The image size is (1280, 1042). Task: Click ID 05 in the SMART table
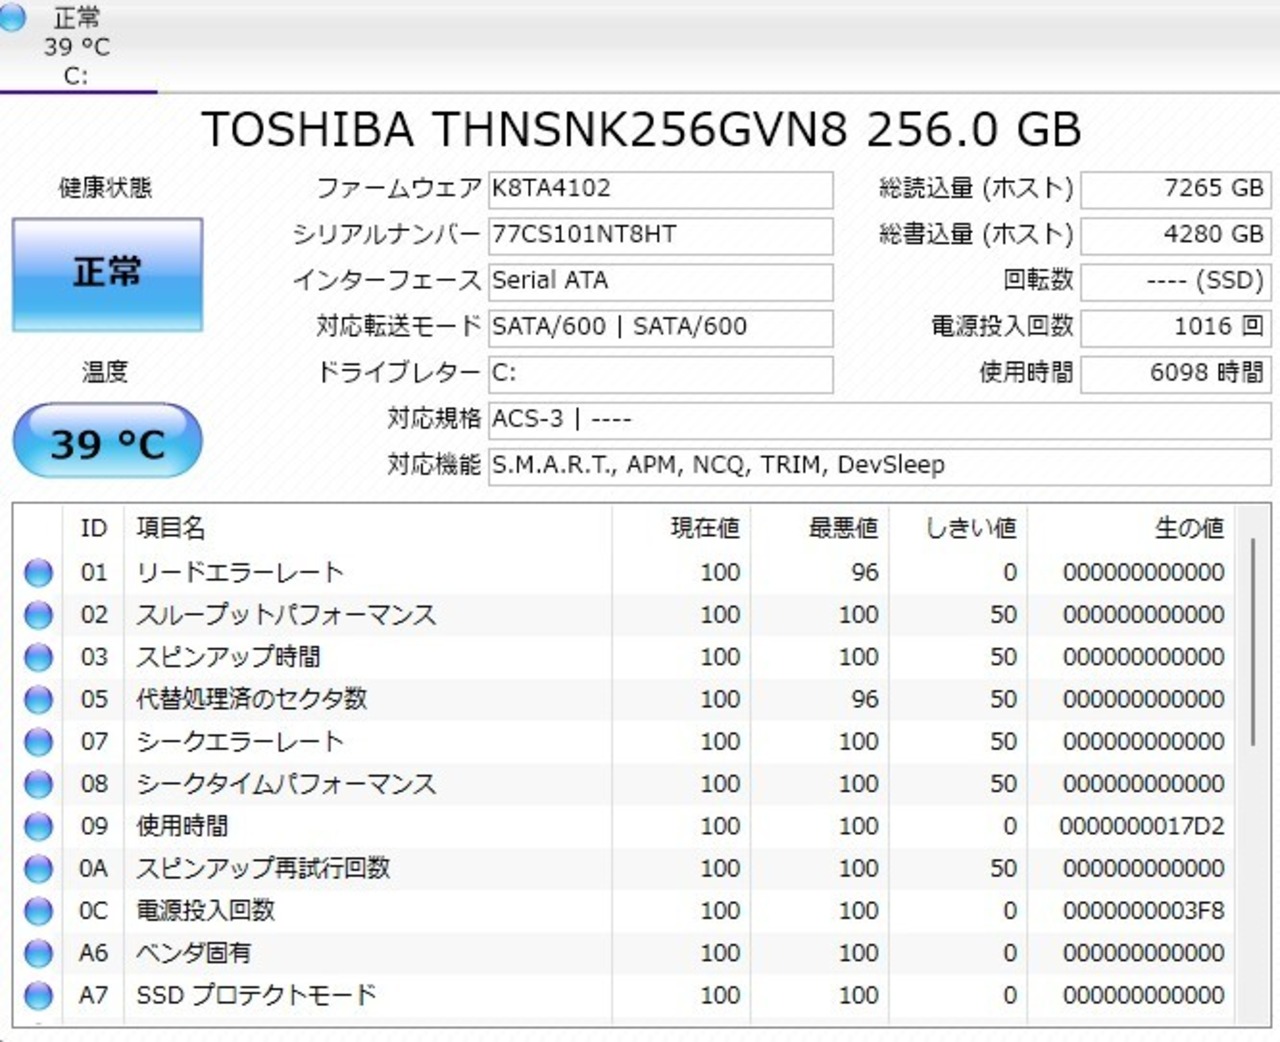tap(94, 700)
